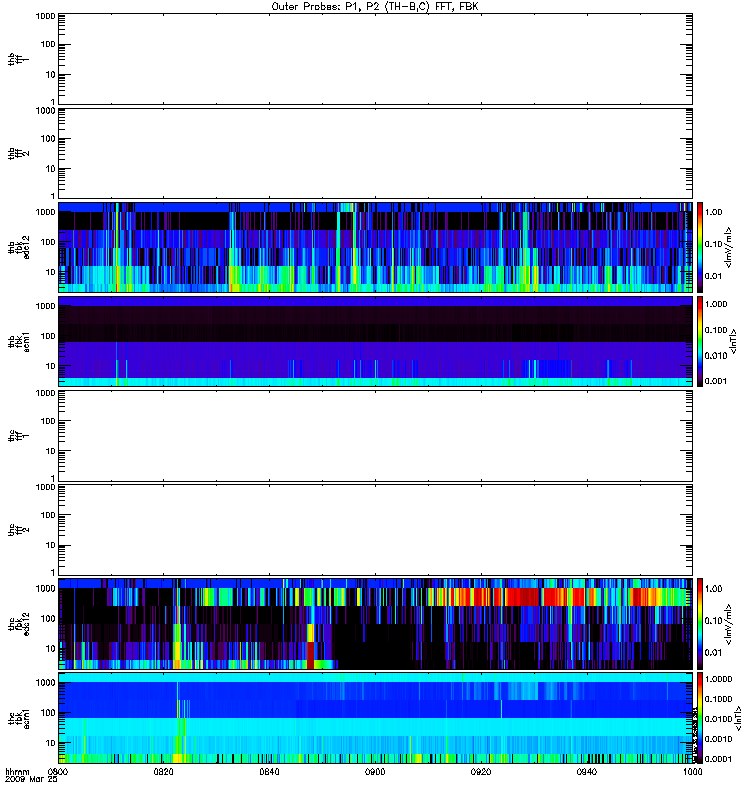Click the 'thc fbk scm1' y-axis label

pos(19,718)
